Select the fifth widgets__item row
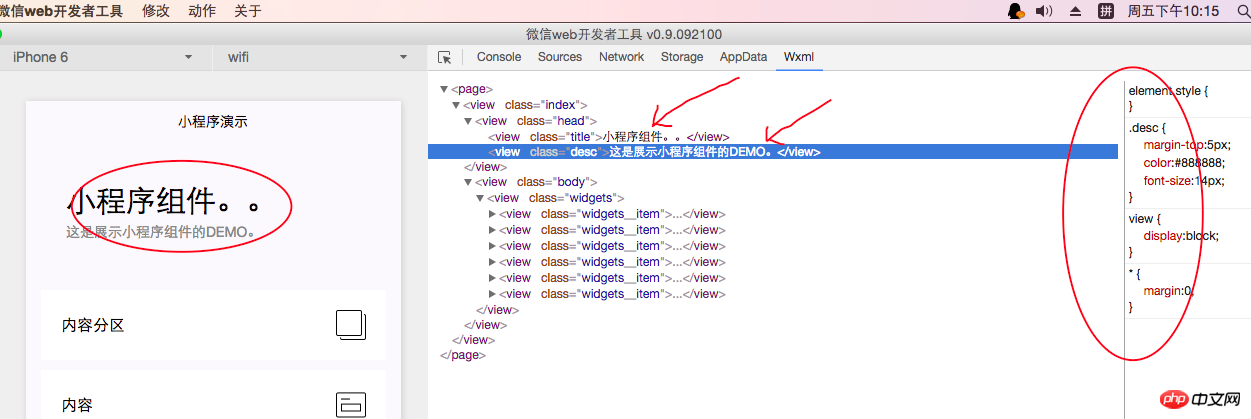This screenshot has height=419, width=1251. click(611, 278)
